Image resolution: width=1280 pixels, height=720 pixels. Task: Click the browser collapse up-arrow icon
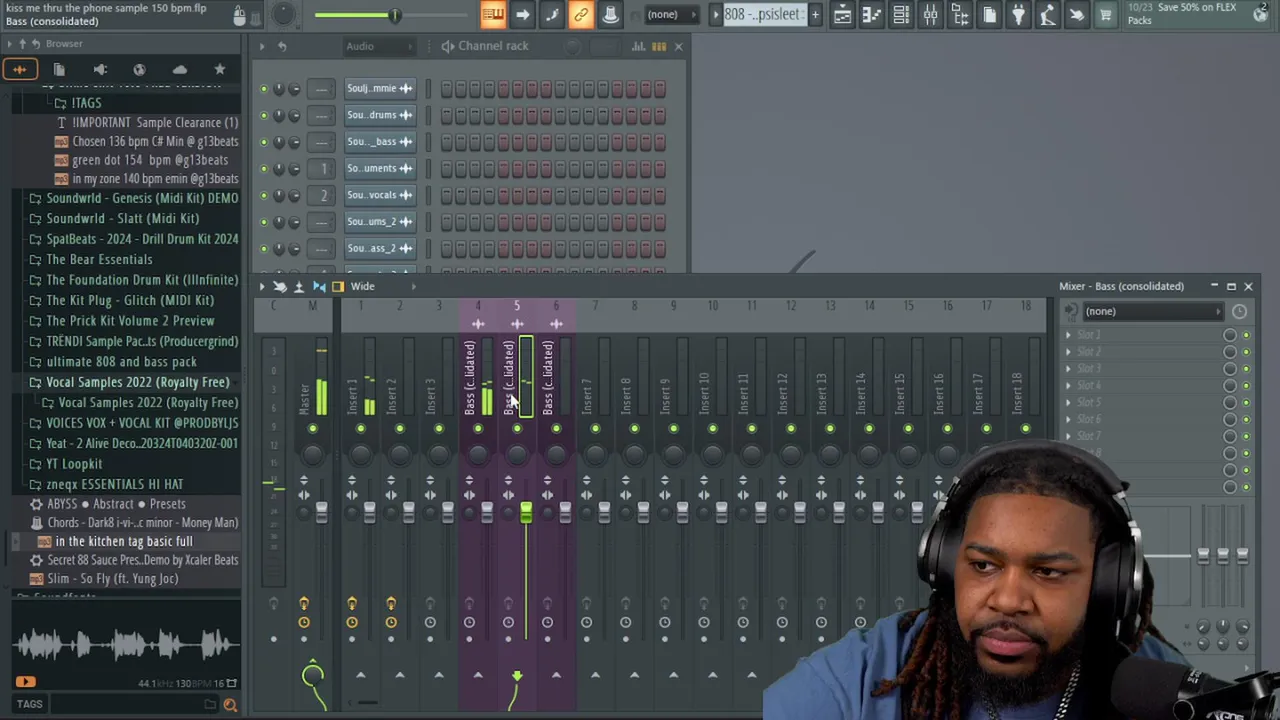click(21, 44)
